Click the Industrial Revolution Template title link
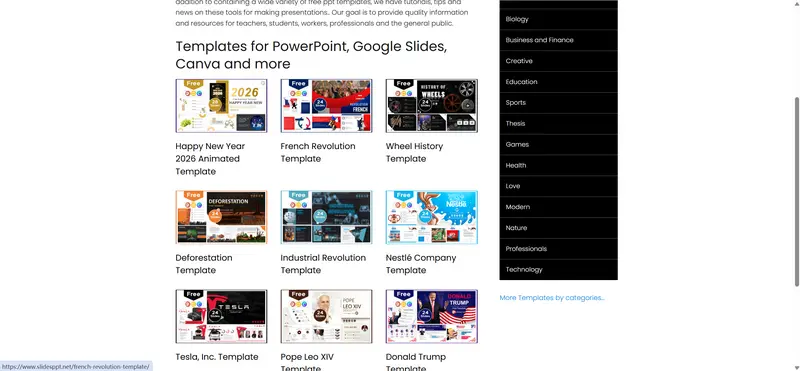Image resolution: width=800 pixels, height=371 pixels. (323, 264)
